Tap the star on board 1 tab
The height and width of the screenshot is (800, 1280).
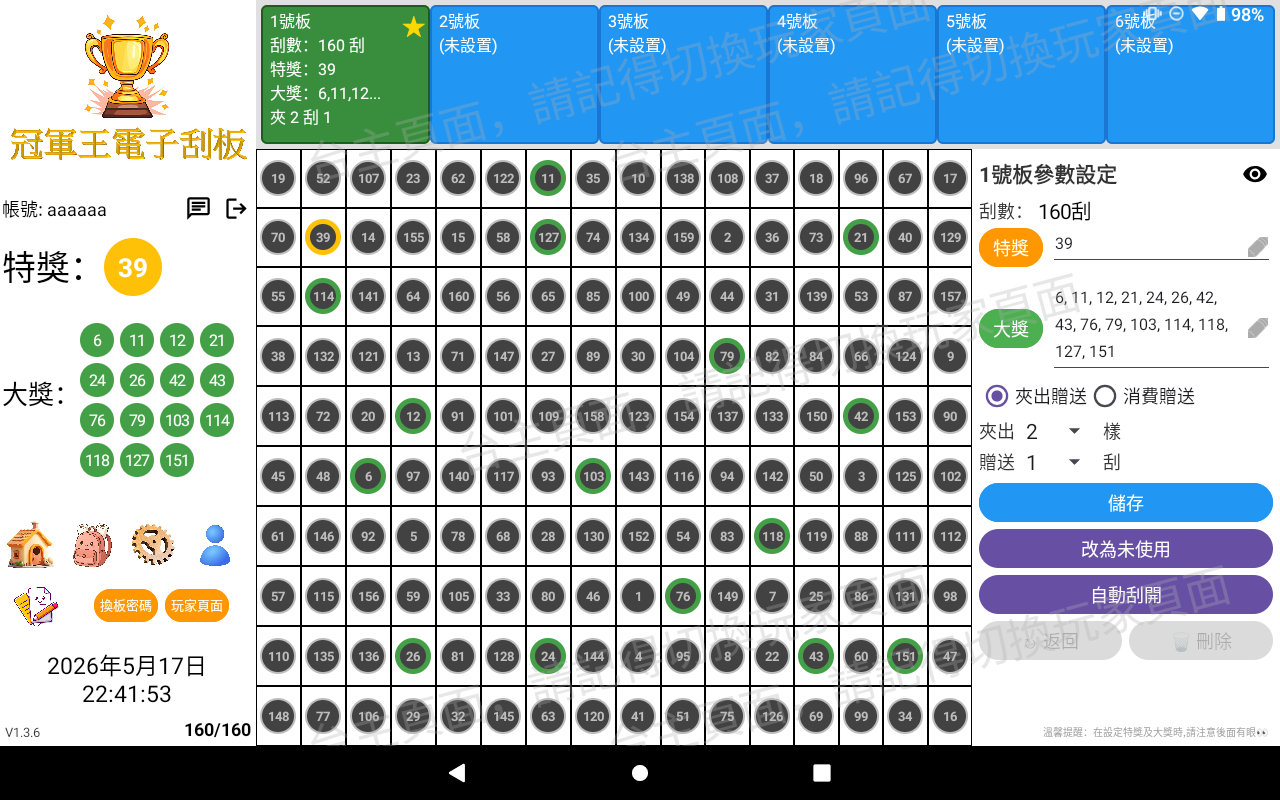414,28
